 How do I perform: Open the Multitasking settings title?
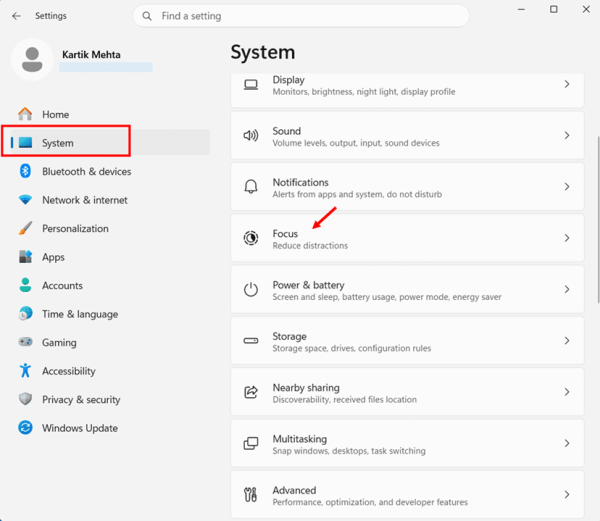(300, 439)
